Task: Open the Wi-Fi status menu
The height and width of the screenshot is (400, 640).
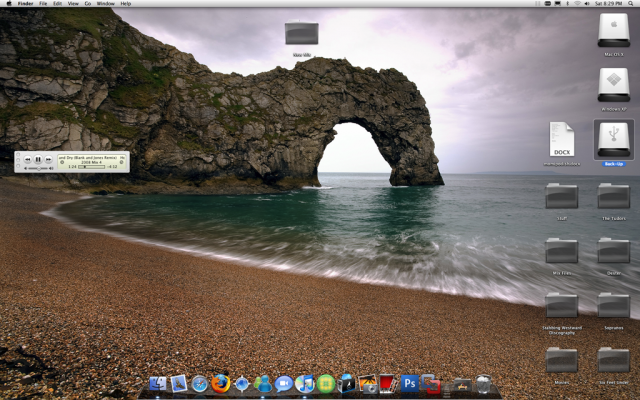Action: (x=577, y=3)
